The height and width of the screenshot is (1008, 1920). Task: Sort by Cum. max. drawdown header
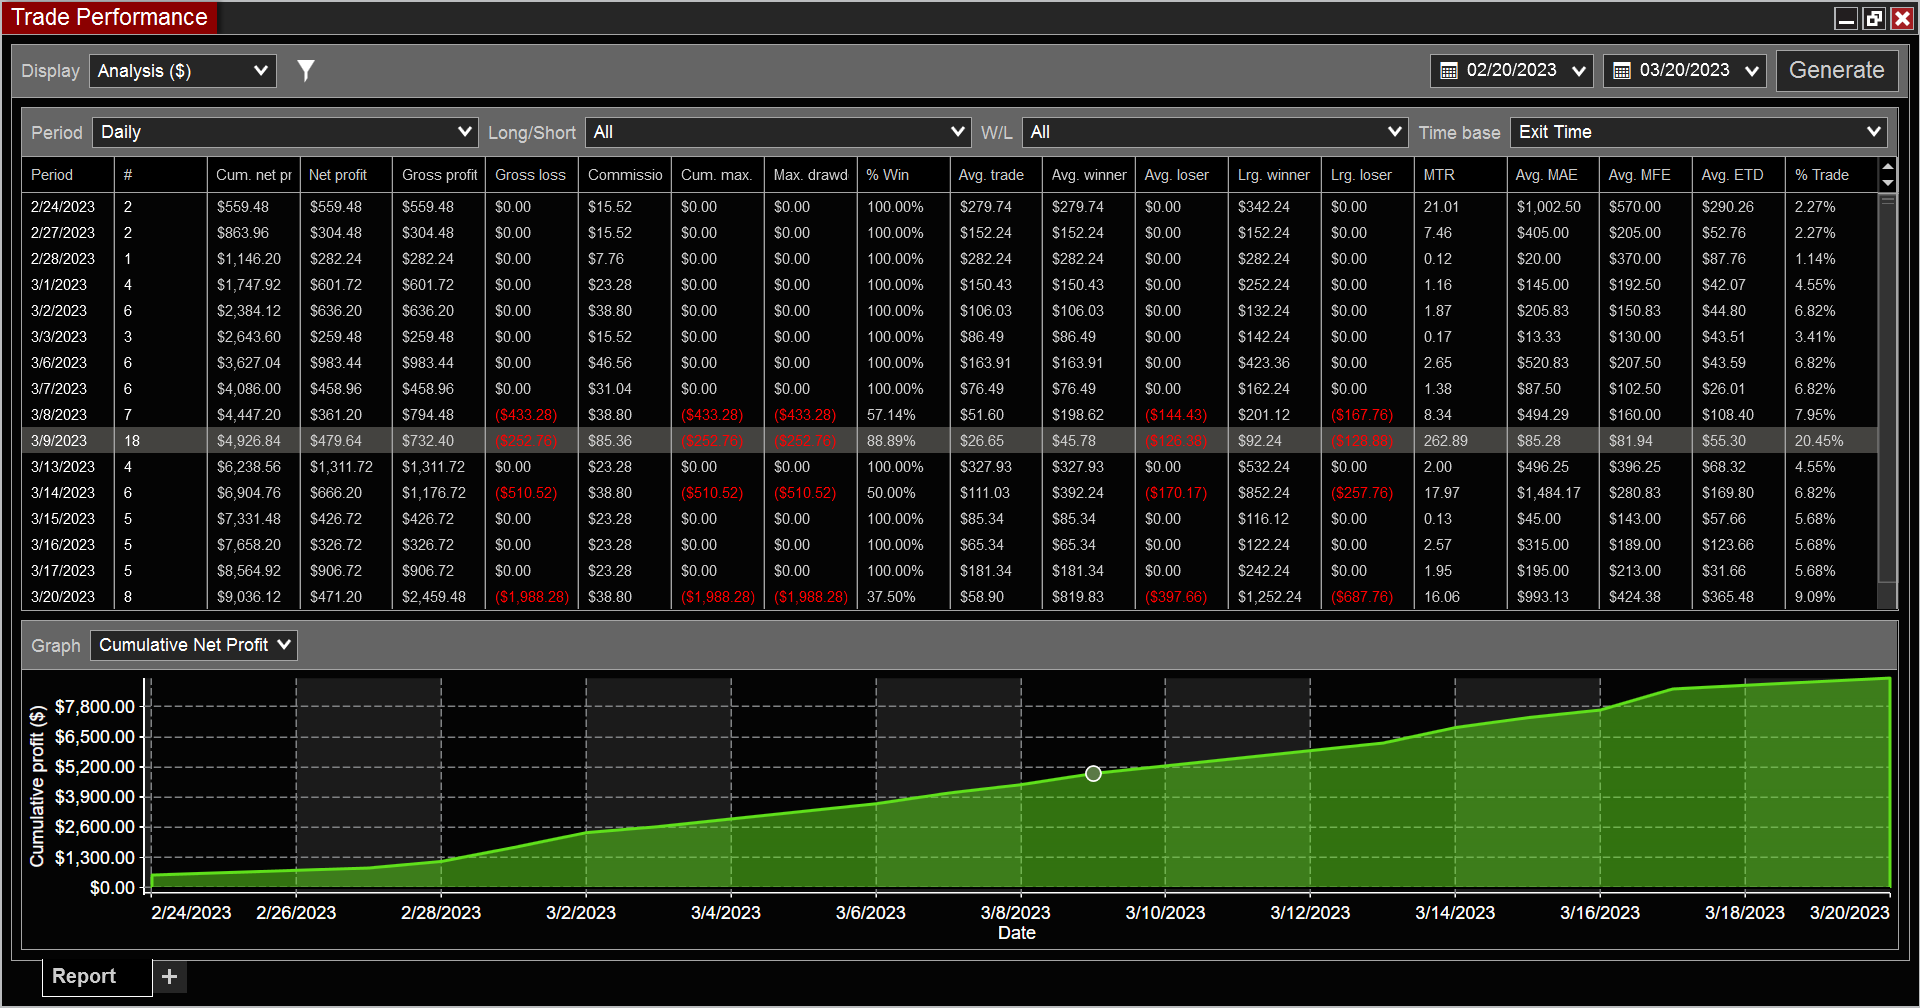pyautogui.click(x=719, y=175)
